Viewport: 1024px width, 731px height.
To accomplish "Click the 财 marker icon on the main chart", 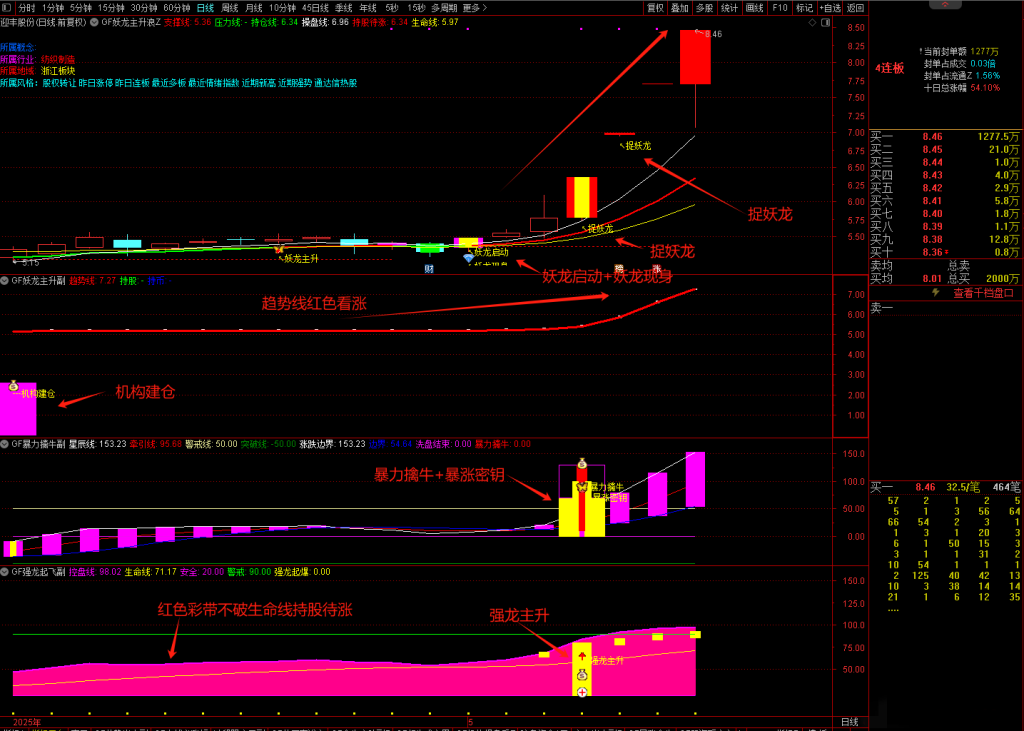I will click(429, 269).
